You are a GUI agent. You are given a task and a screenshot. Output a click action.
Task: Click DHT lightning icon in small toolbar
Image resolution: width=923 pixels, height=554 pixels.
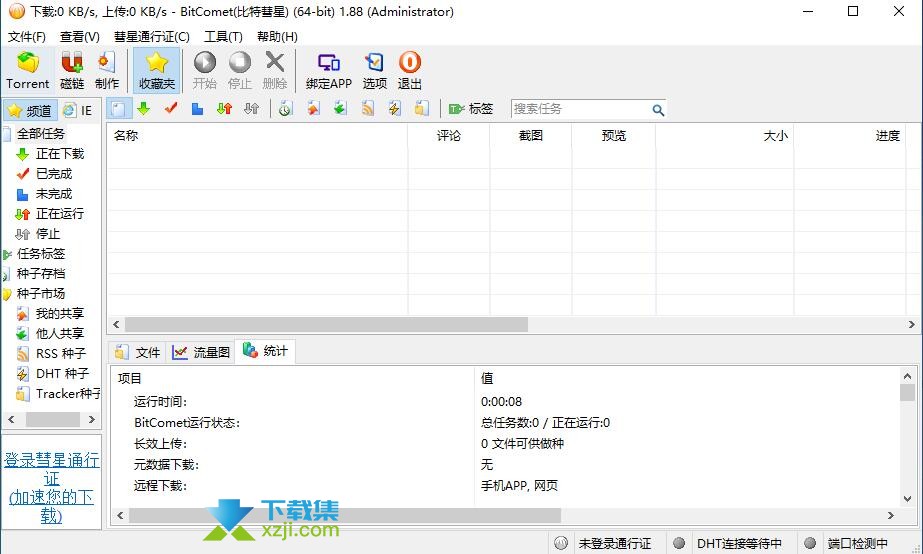click(394, 109)
